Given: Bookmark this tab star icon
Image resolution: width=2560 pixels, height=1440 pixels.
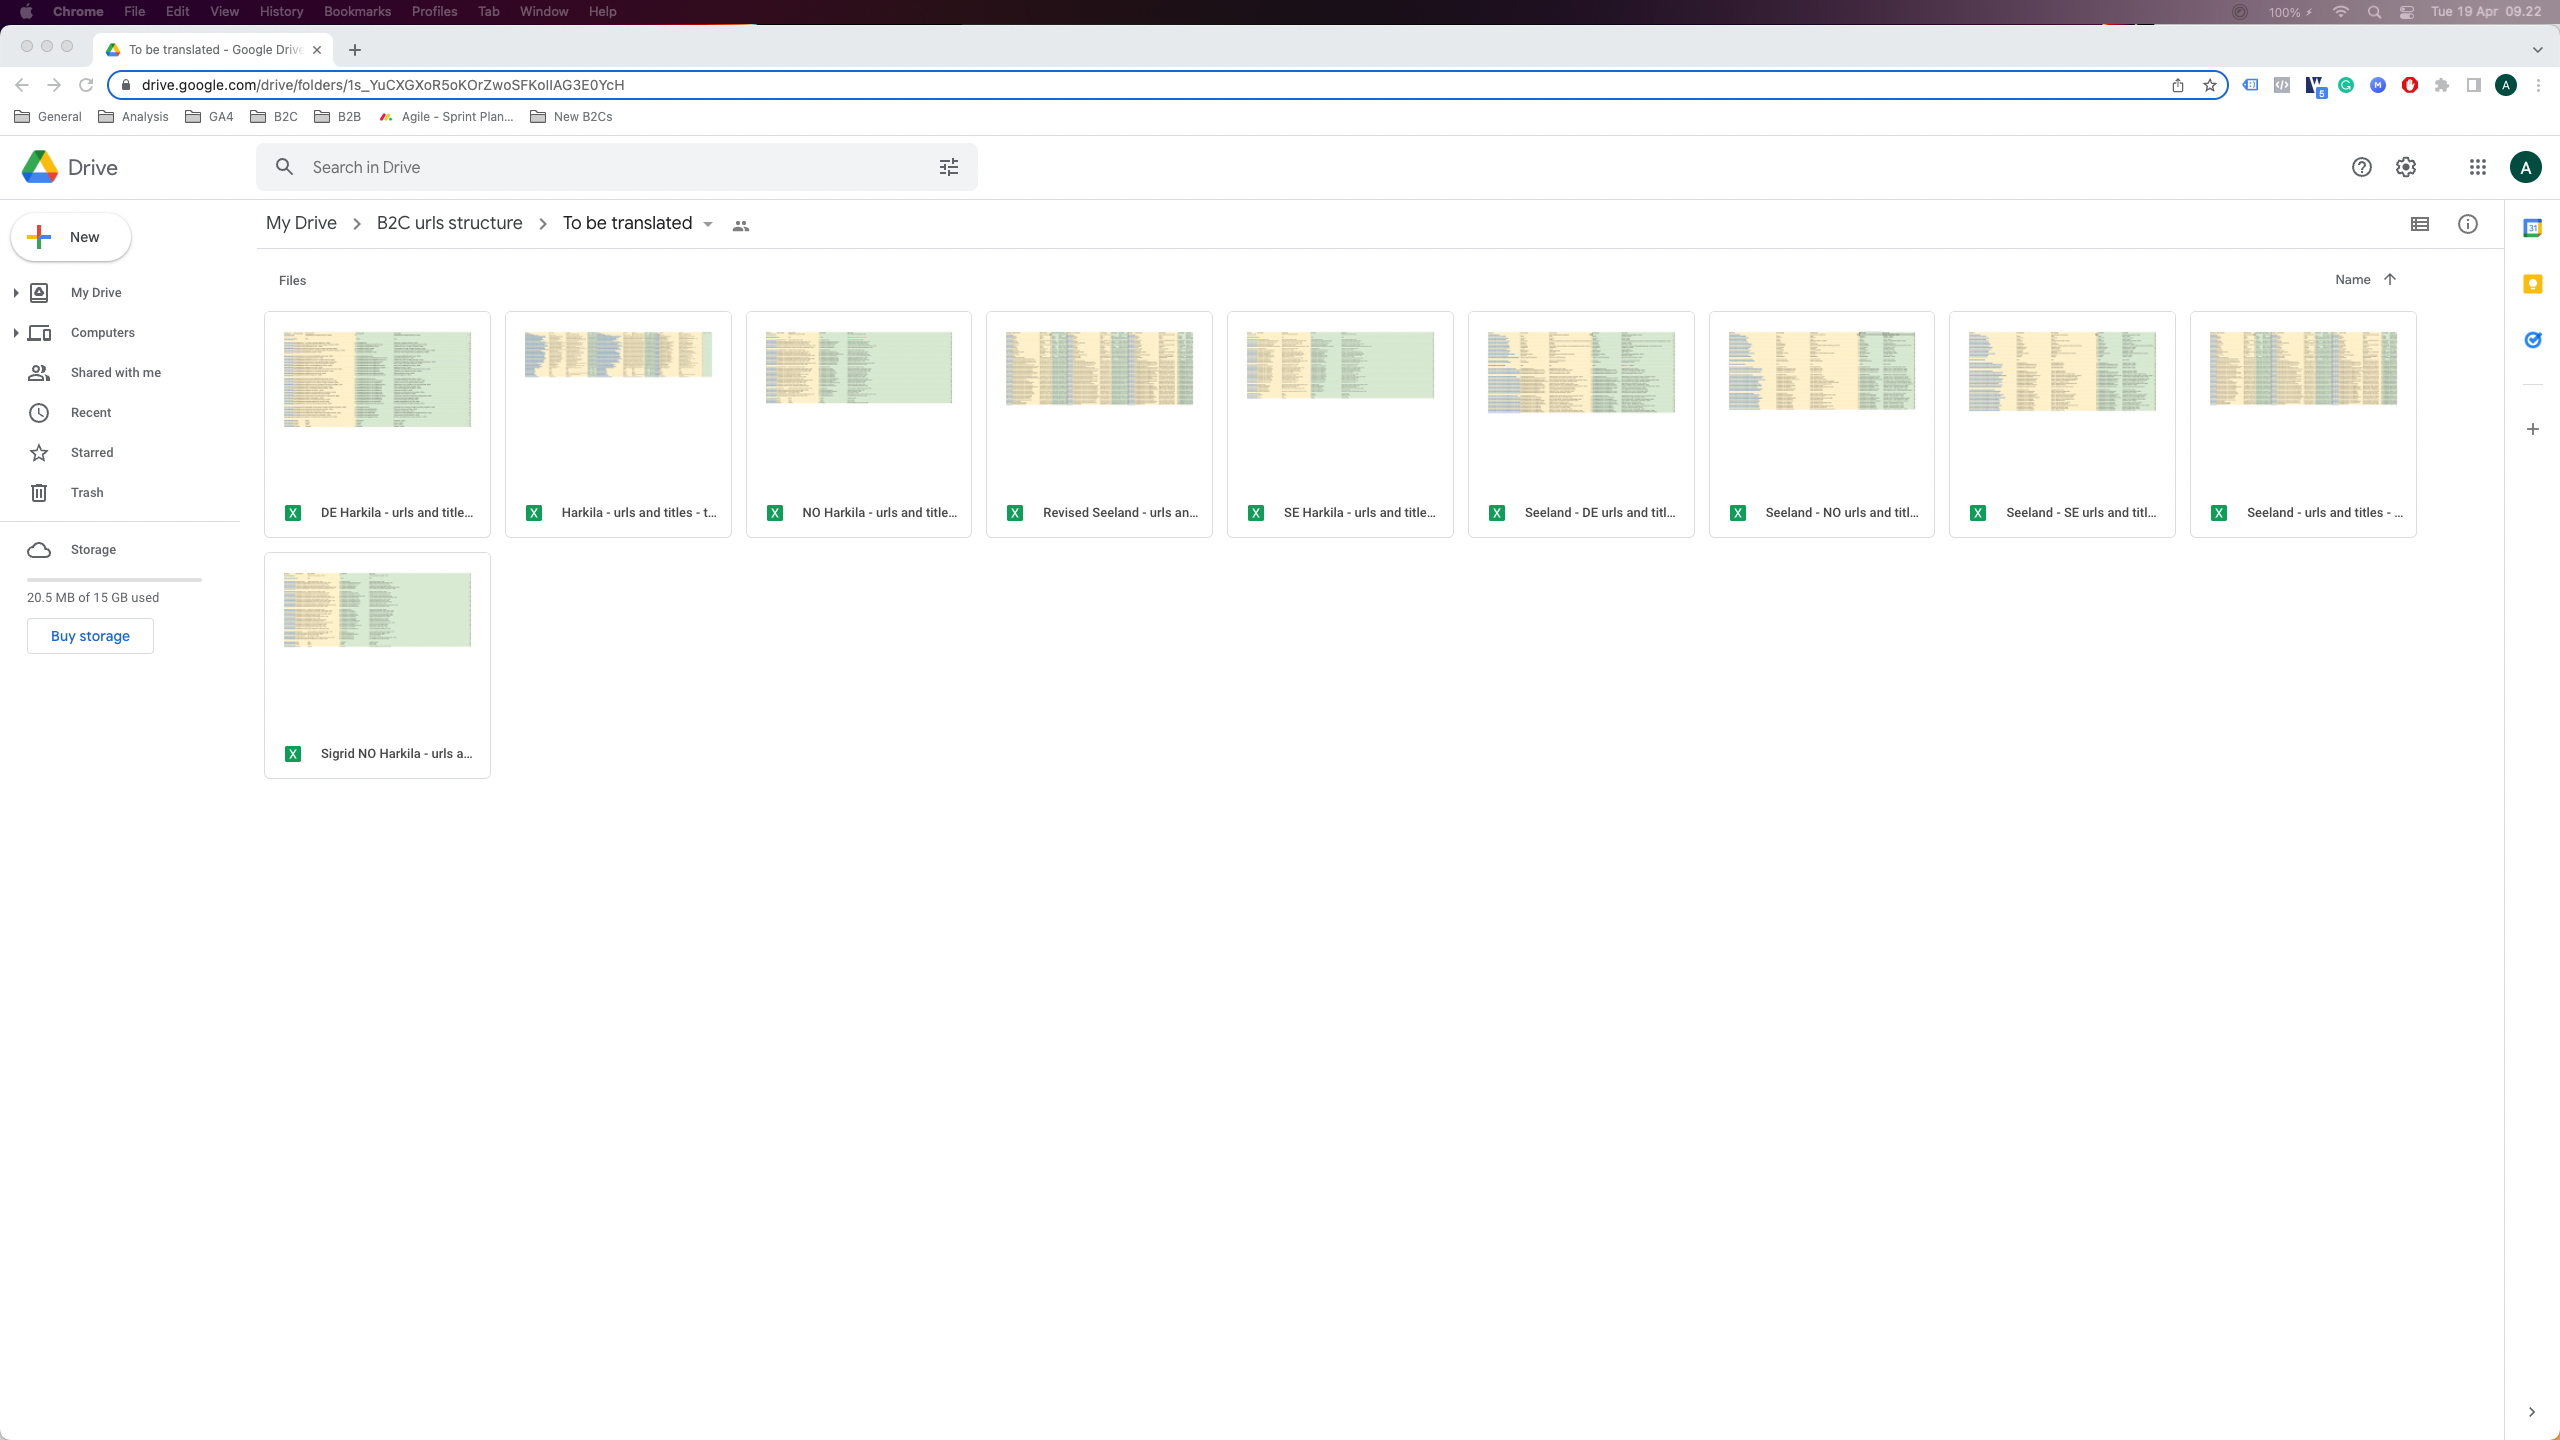Looking at the screenshot, I should pyautogui.click(x=2210, y=85).
